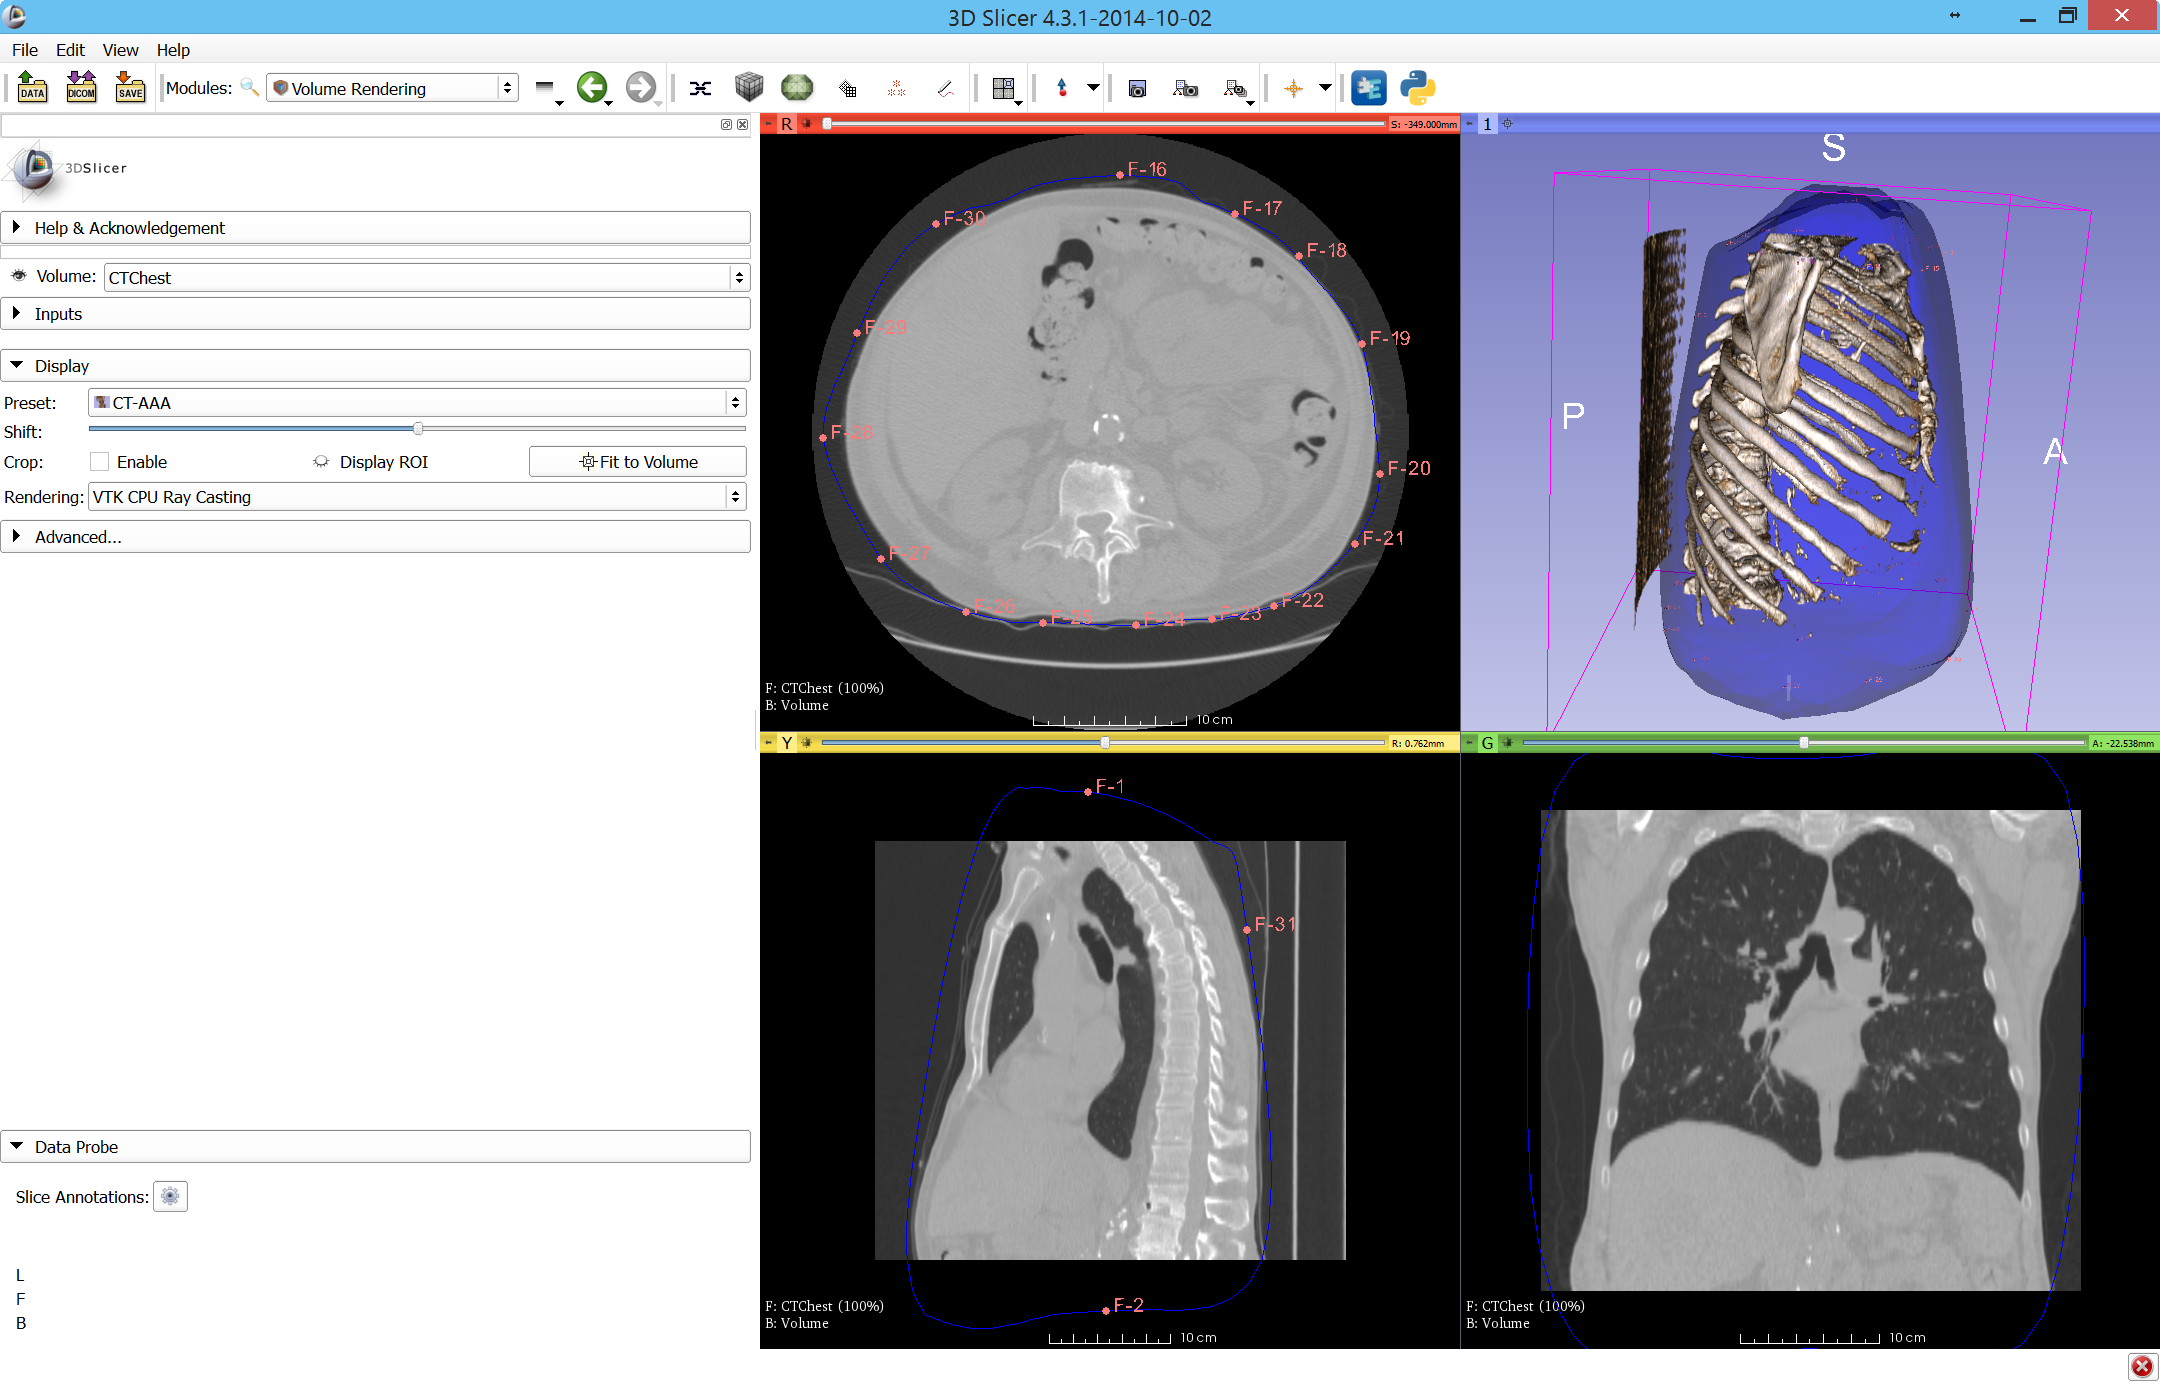Image resolution: width=2160 pixels, height=1384 pixels.
Task: Toggle the crosshair toolbar icon
Action: (x=1293, y=88)
